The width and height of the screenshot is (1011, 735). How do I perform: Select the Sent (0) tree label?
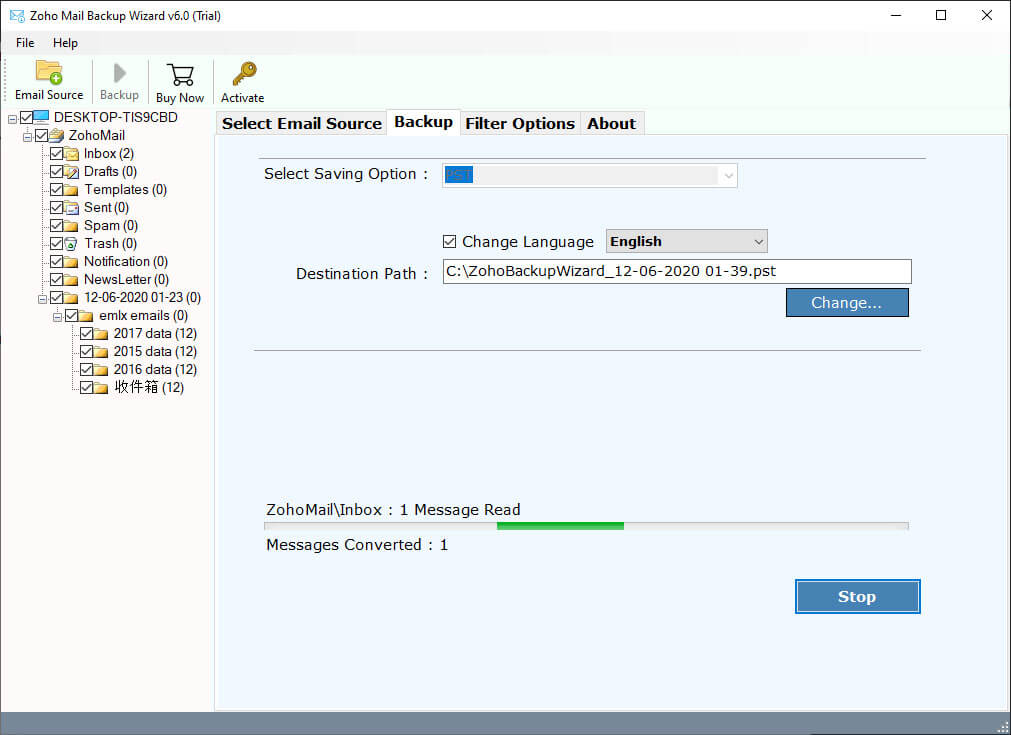click(x=106, y=208)
